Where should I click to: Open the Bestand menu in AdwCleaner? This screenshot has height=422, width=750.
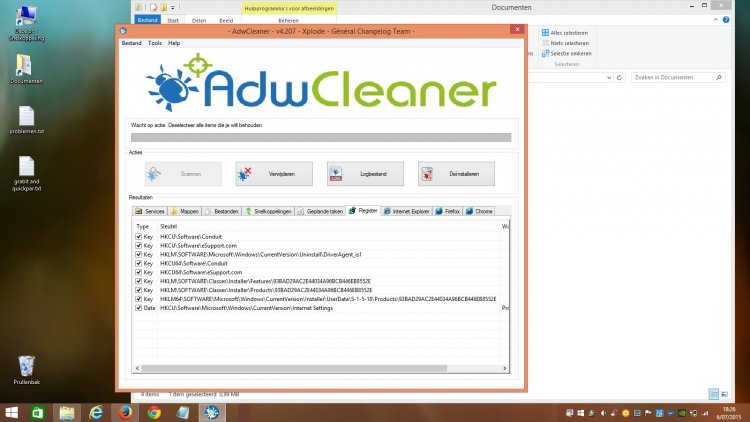coord(132,43)
